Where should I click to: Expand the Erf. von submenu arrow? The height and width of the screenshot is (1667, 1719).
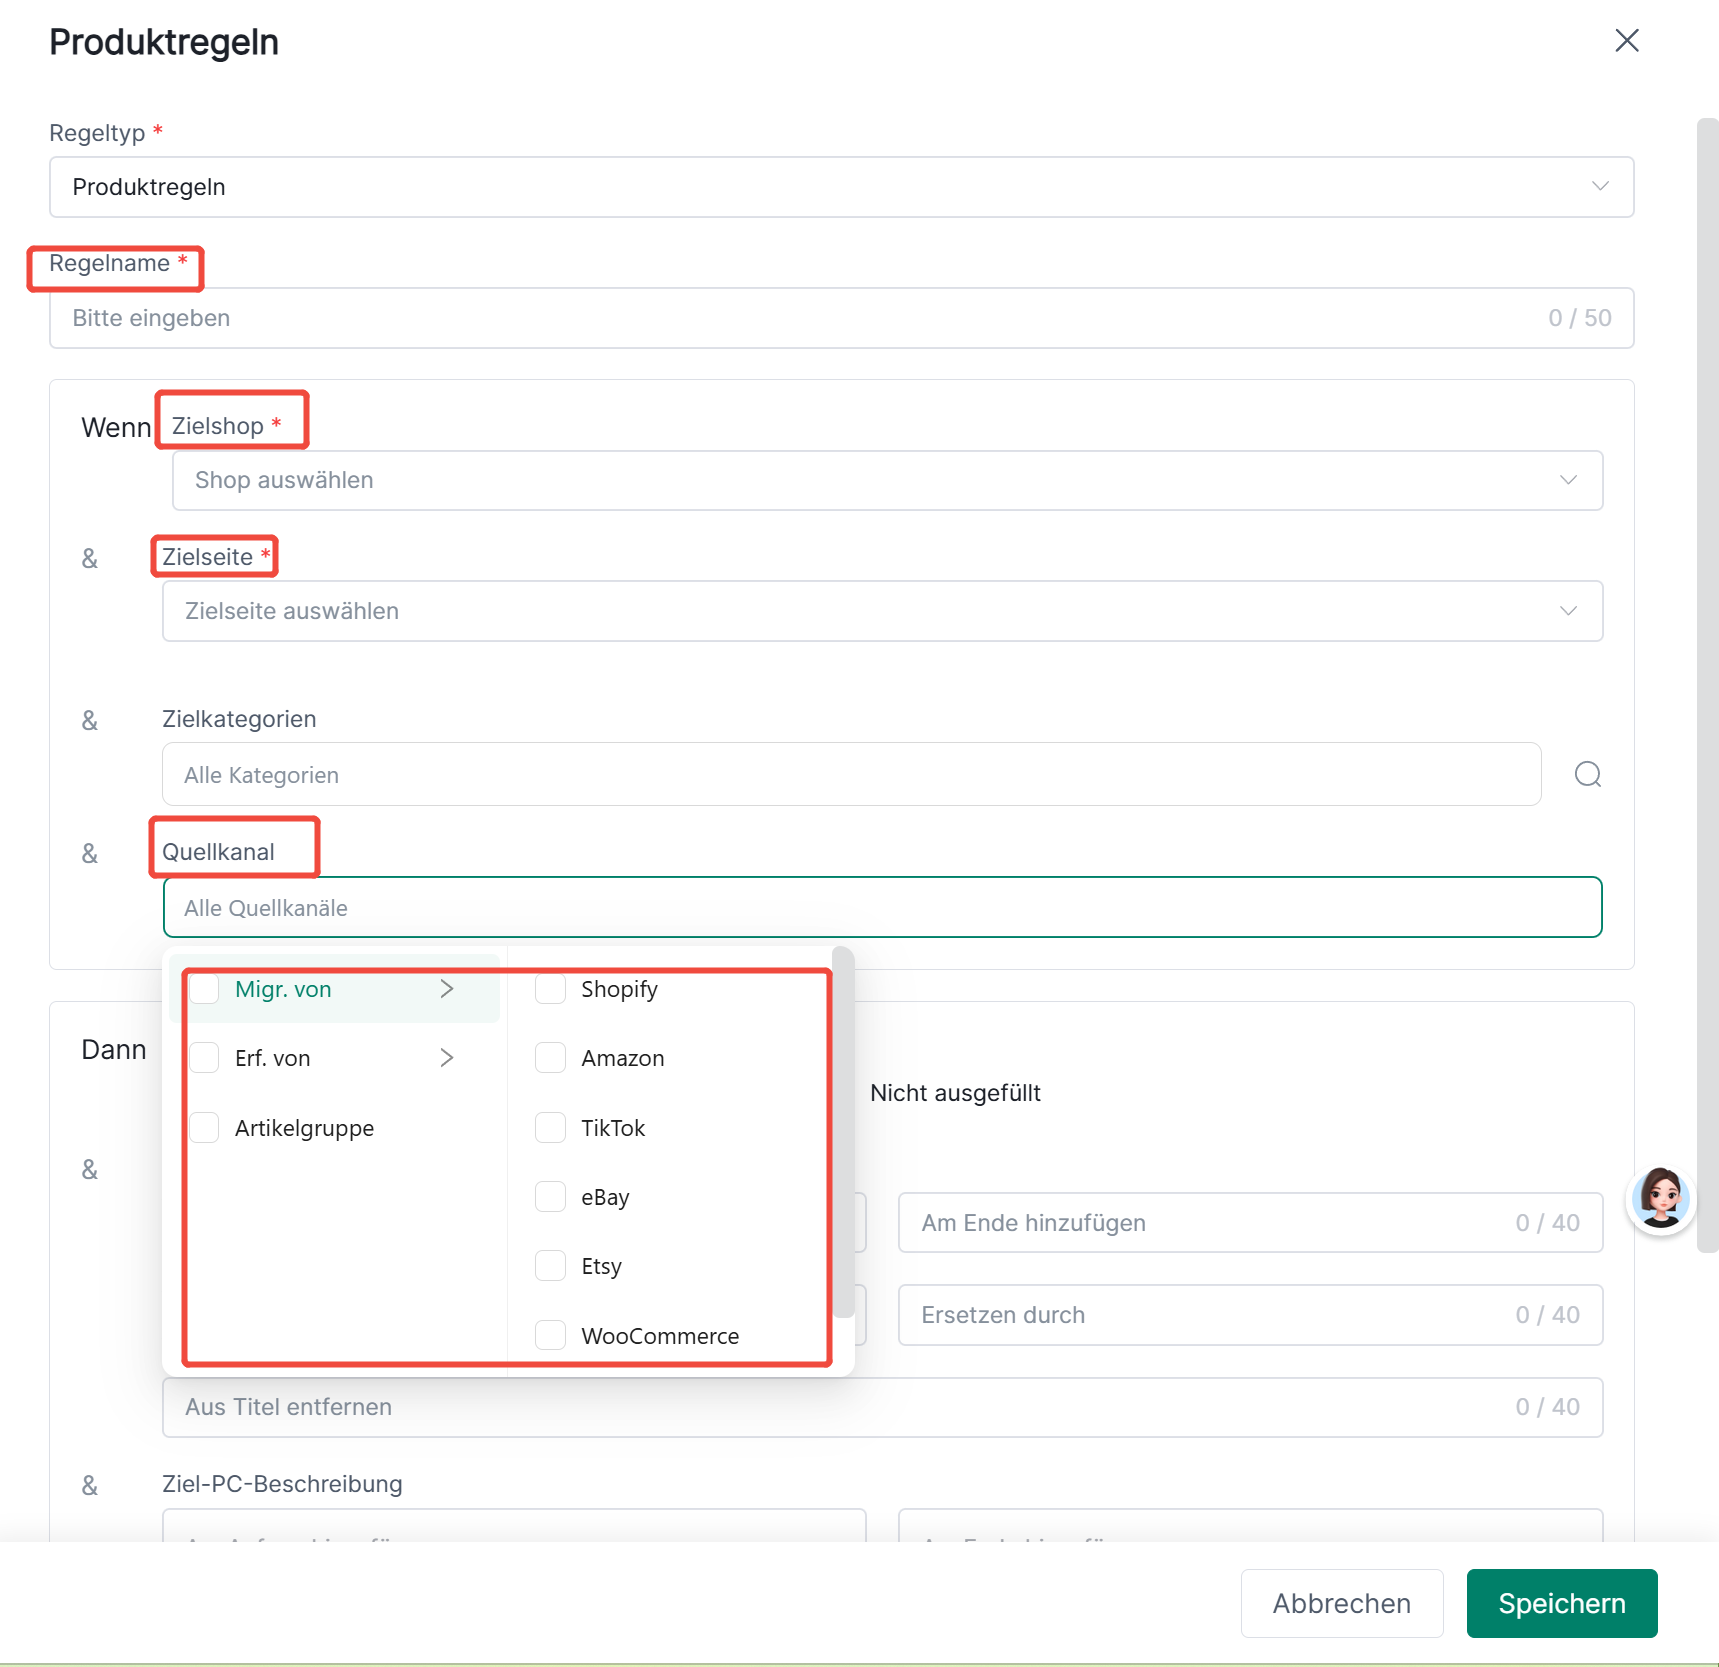click(x=447, y=1058)
